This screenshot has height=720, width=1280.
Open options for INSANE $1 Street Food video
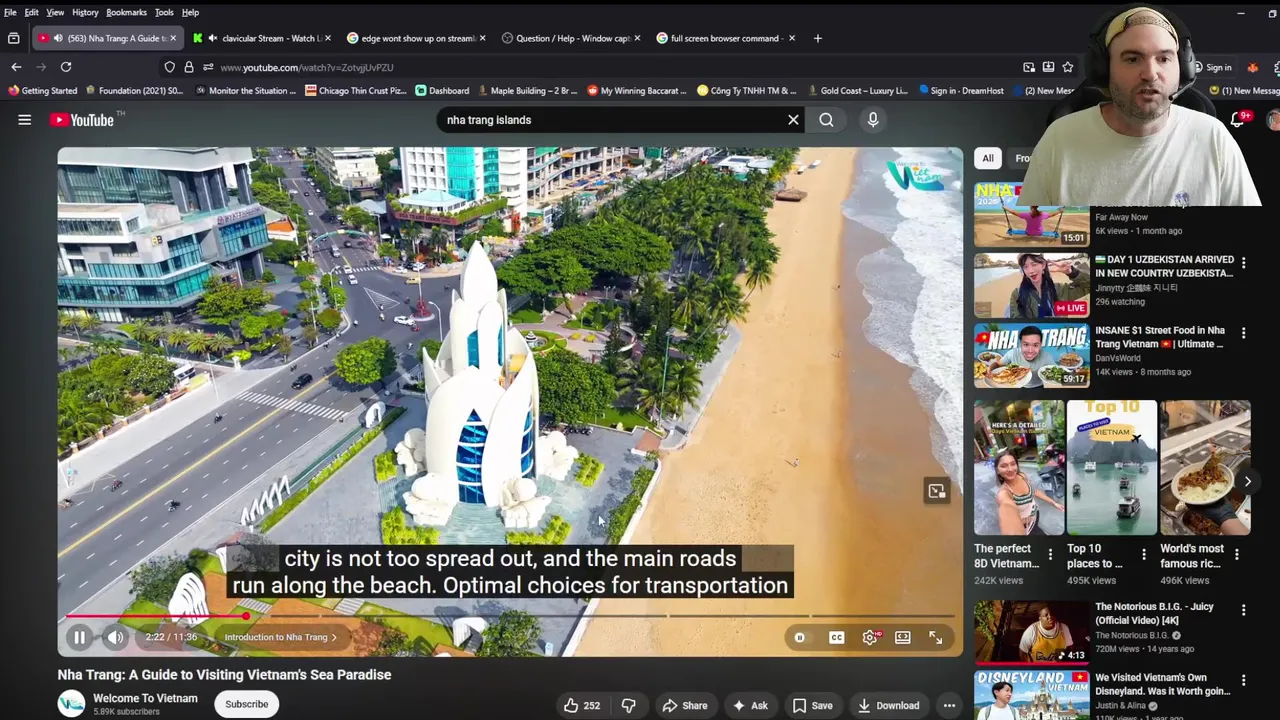[x=1243, y=333]
